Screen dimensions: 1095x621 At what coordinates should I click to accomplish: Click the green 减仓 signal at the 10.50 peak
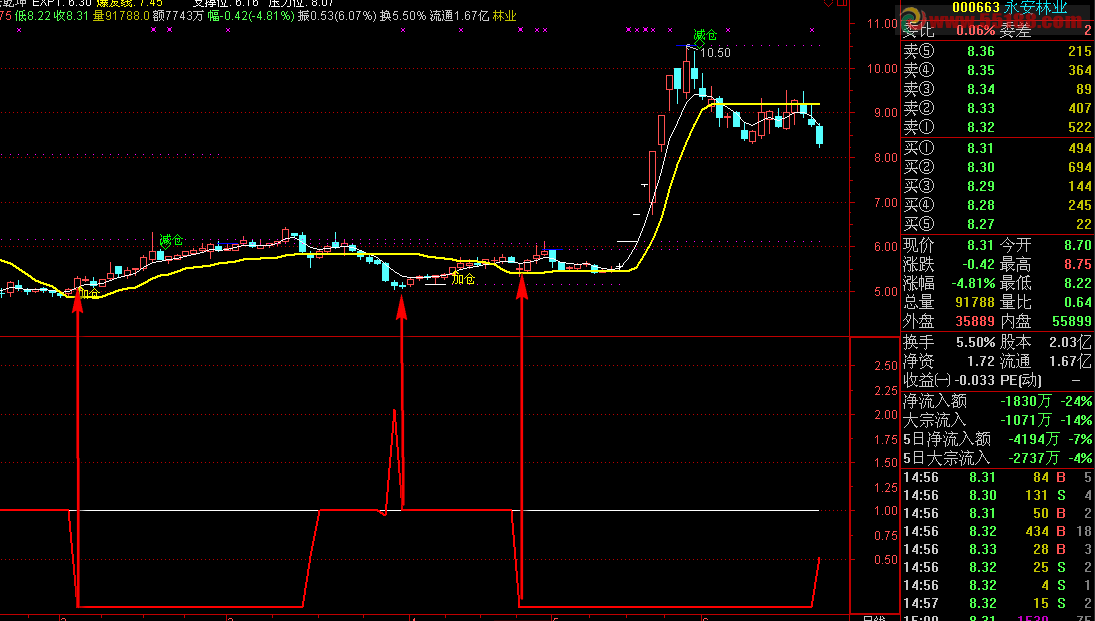click(705, 35)
